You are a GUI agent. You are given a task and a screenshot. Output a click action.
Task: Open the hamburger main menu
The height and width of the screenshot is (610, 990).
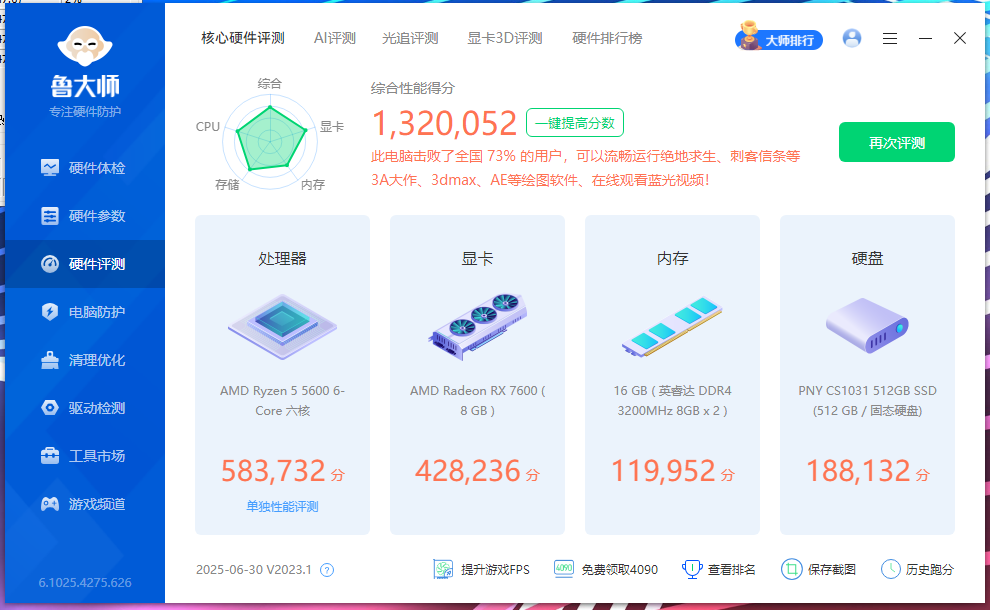click(x=890, y=39)
